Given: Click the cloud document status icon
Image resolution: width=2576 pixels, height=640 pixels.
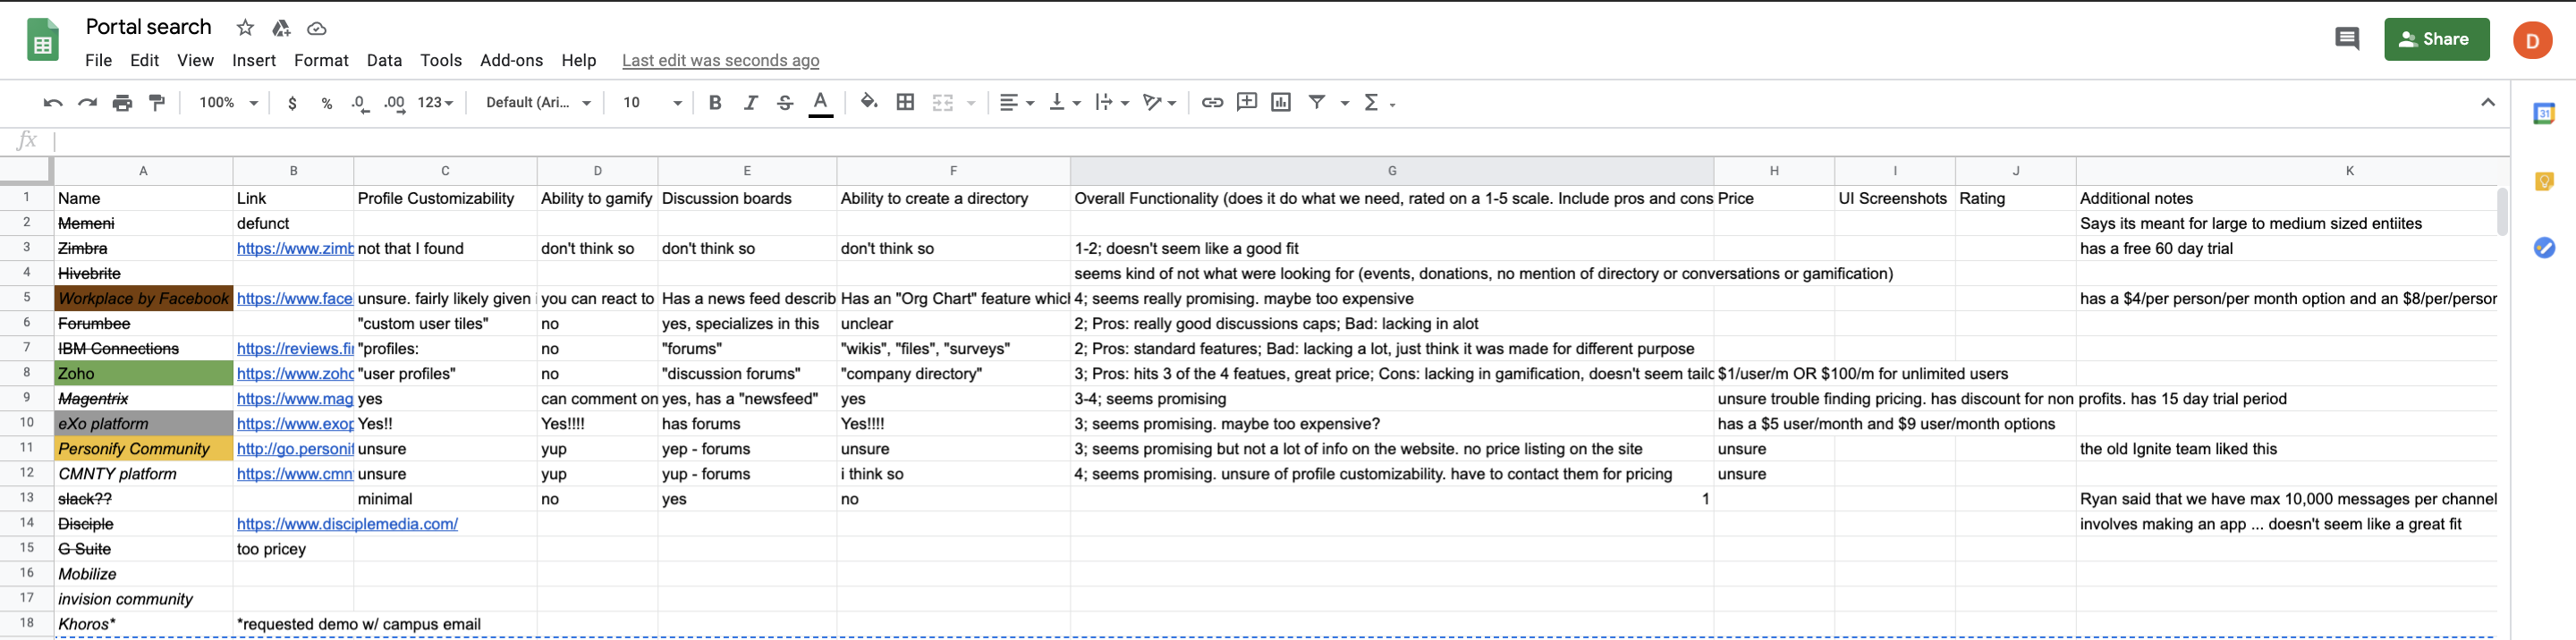Looking at the screenshot, I should tap(317, 28).
